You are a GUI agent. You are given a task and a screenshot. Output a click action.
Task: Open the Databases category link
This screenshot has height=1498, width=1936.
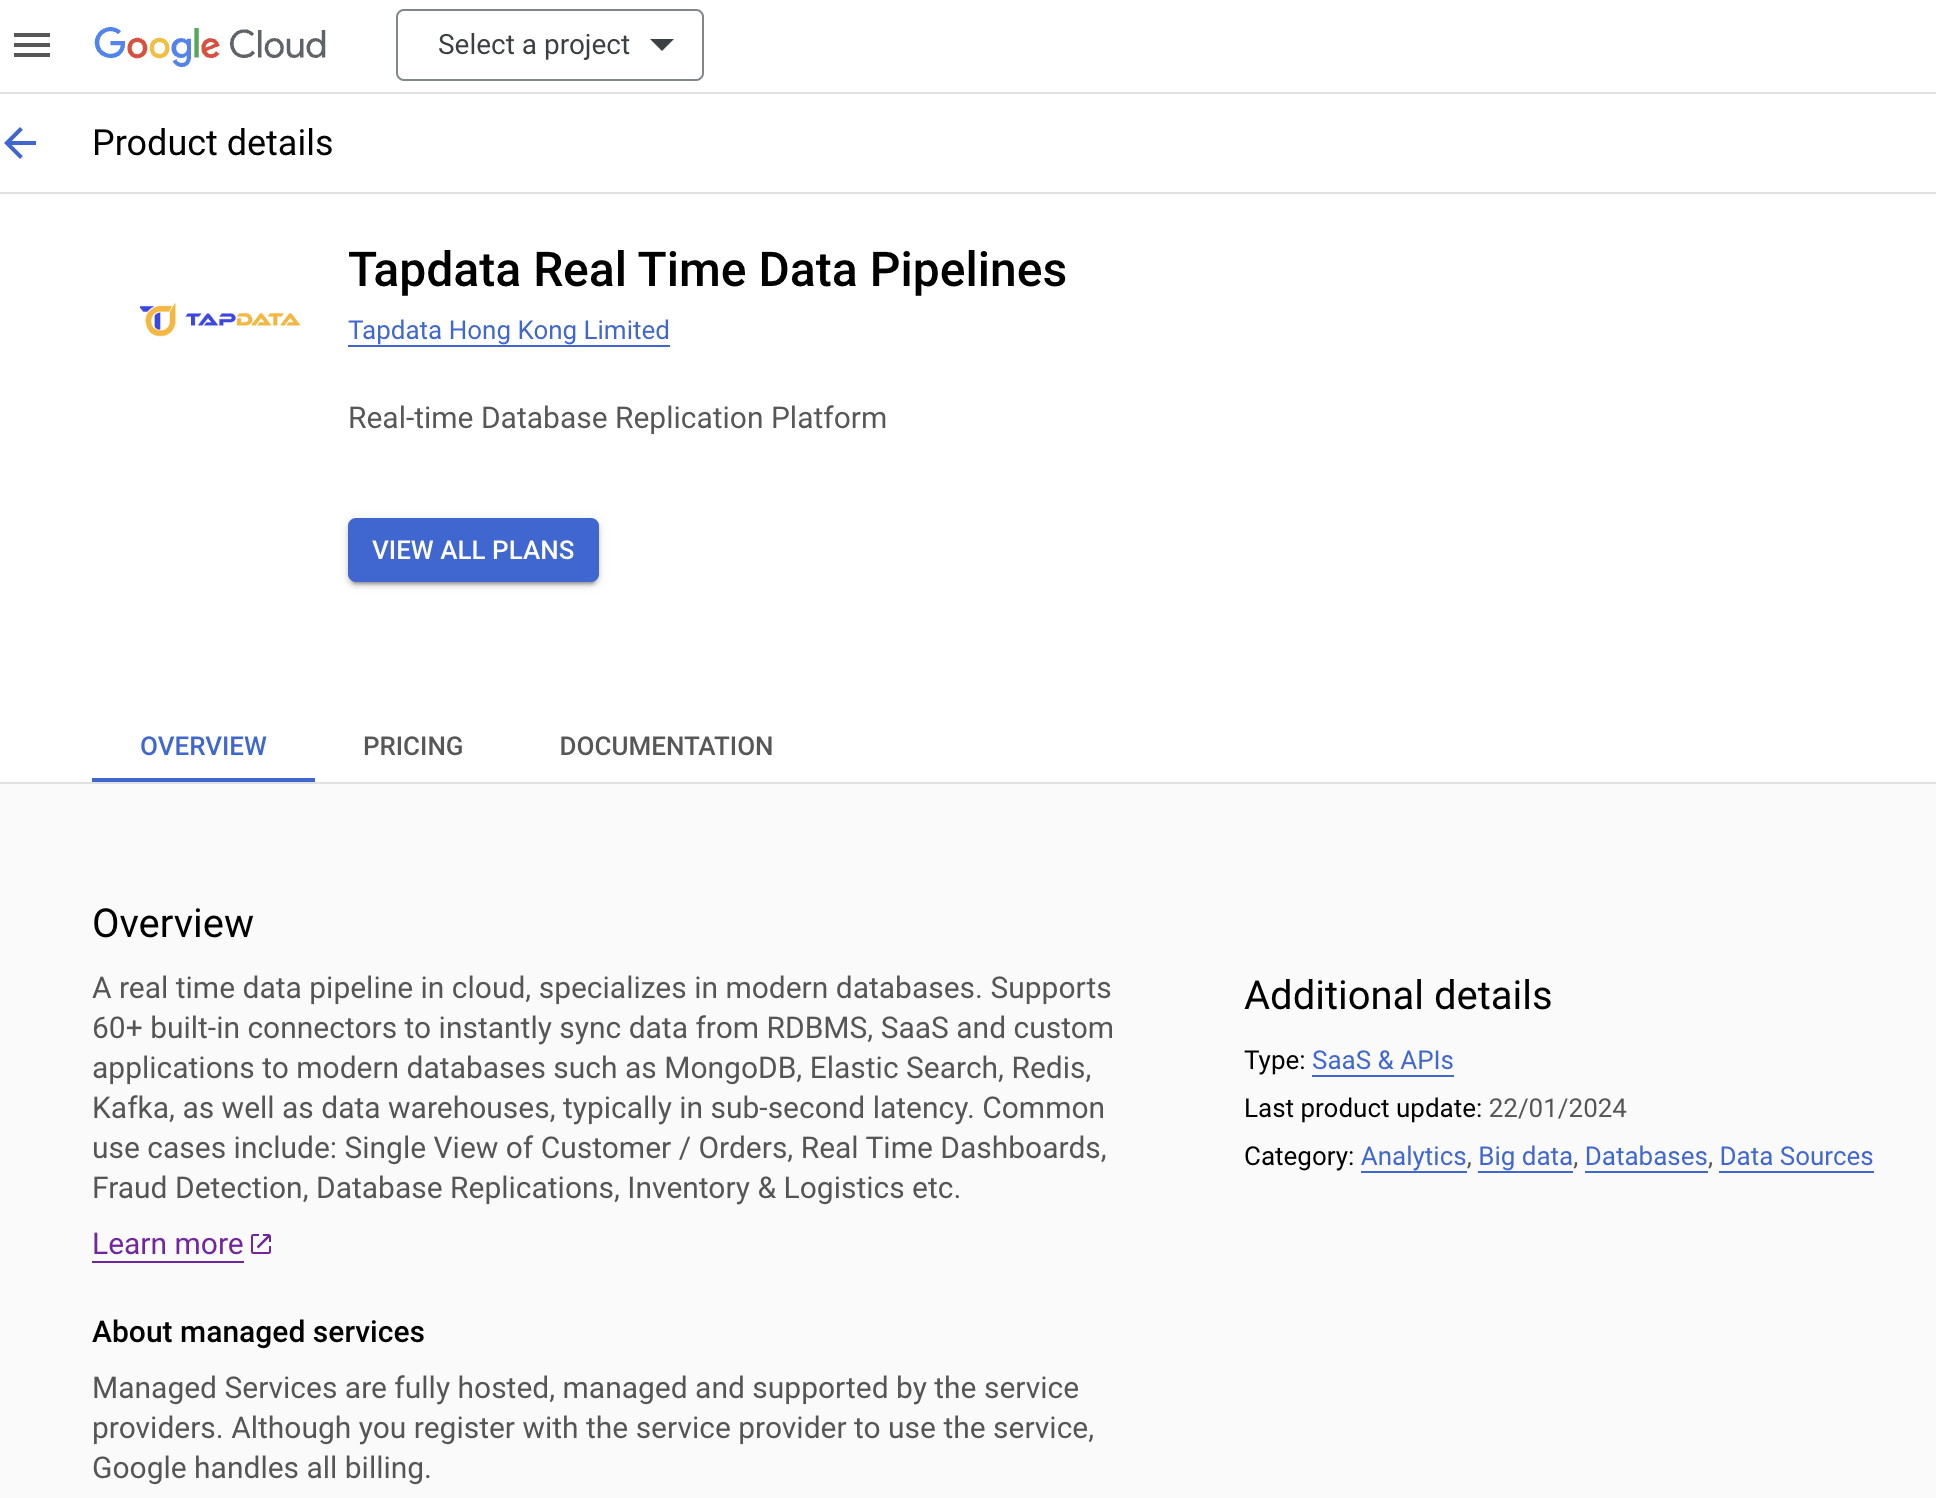[x=1646, y=1156]
